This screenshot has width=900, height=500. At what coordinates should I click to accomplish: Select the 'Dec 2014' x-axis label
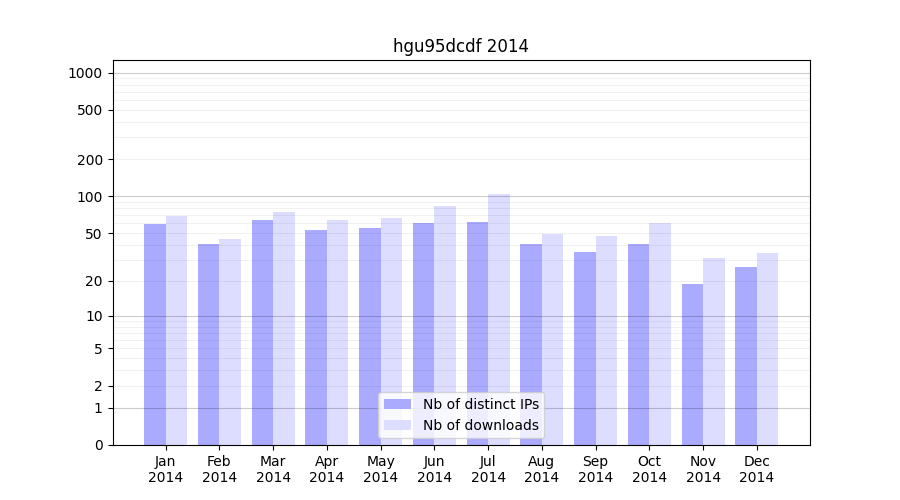757,469
